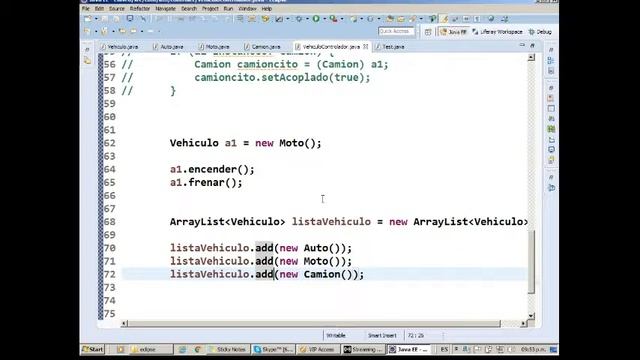Click 'listaVehiculo.add(new Auto());' line
640x360 pixels.
point(260,248)
